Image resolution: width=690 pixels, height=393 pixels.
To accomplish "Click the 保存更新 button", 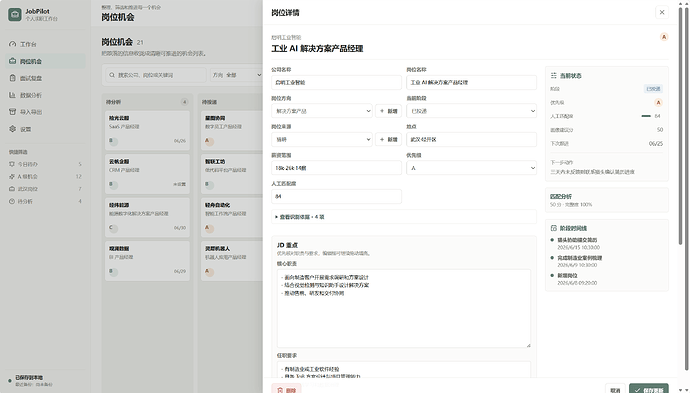I will (x=649, y=389).
